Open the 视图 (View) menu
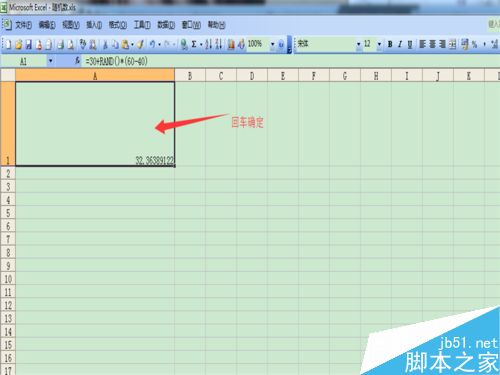Image resolution: width=500 pixels, height=375 pixels. coord(71,25)
